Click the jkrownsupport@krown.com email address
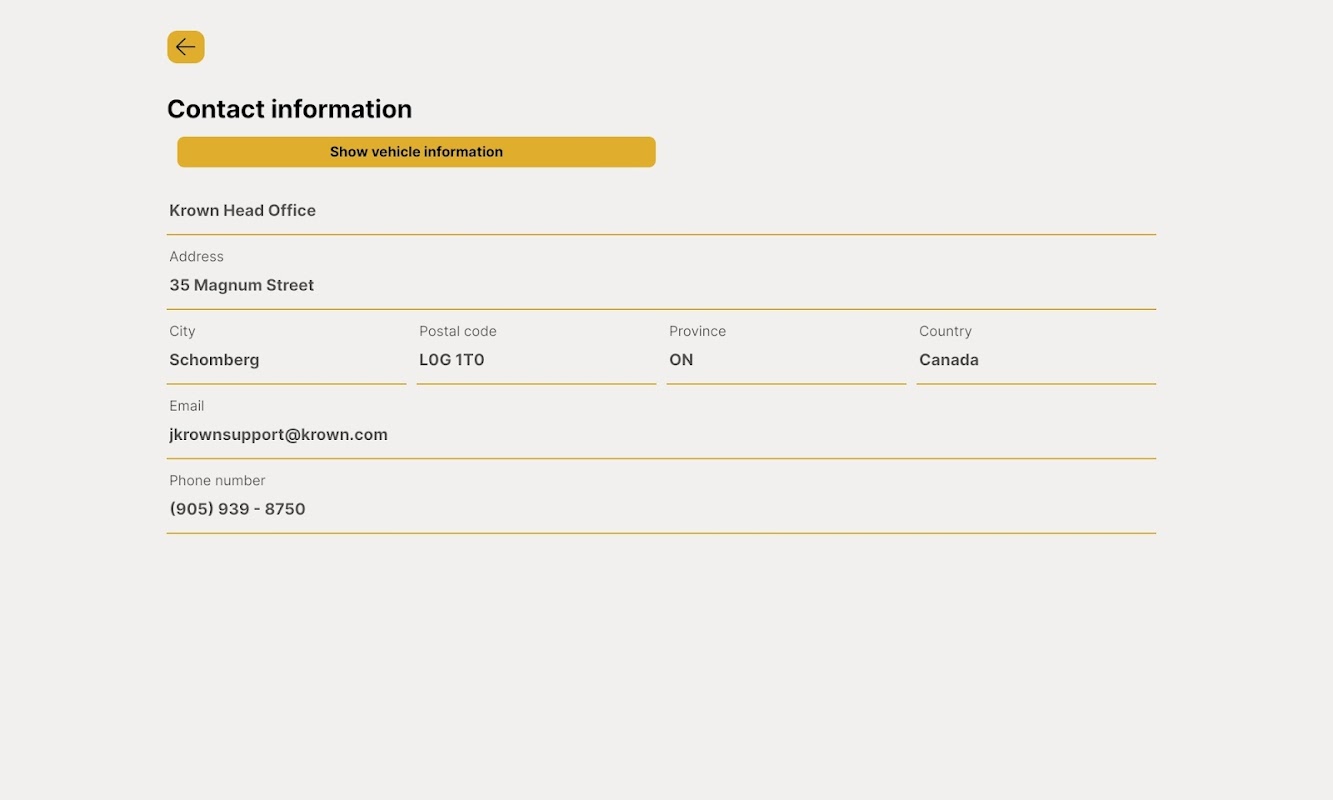Image resolution: width=1333 pixels, height=800 pixels. pyautogui.click(x=278, y=435)
